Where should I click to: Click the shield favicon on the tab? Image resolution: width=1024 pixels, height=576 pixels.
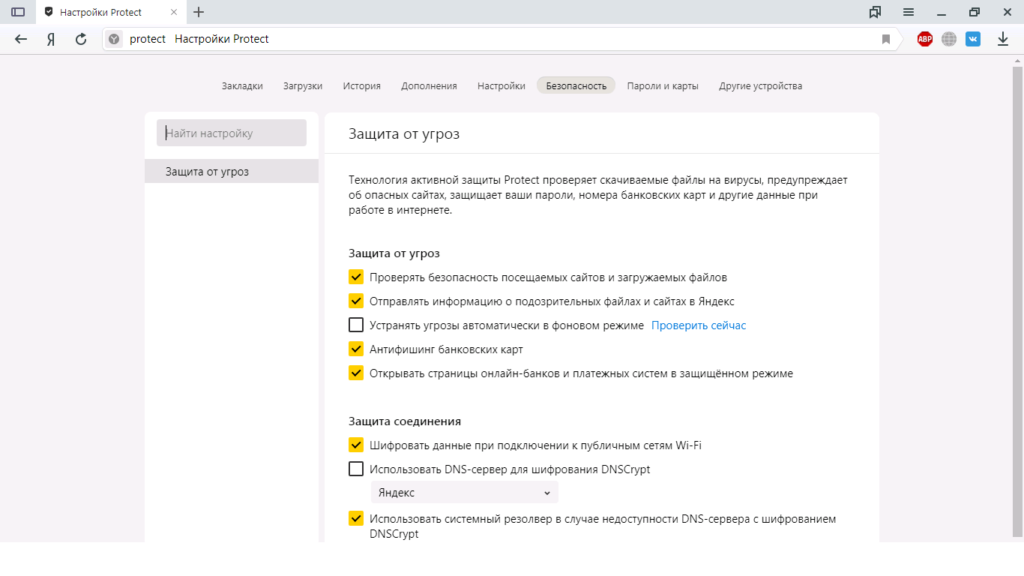coord(49,12)
